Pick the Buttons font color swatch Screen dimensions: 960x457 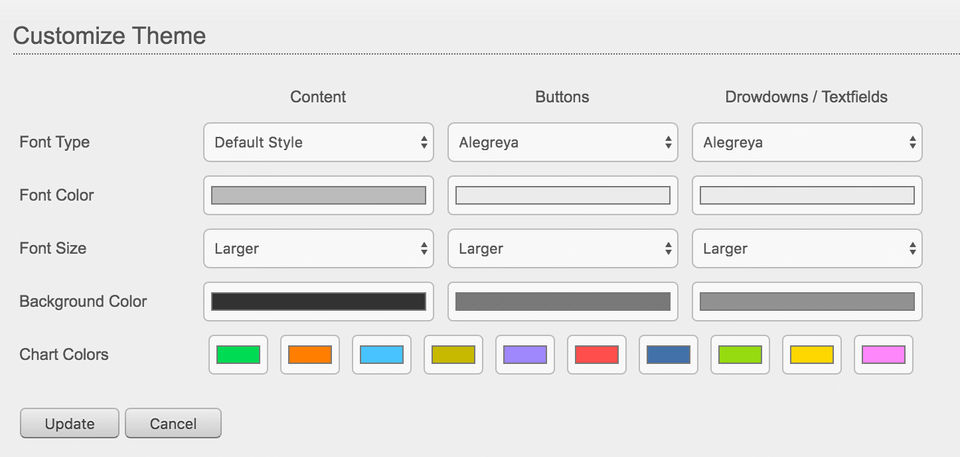tap(562, 195)
